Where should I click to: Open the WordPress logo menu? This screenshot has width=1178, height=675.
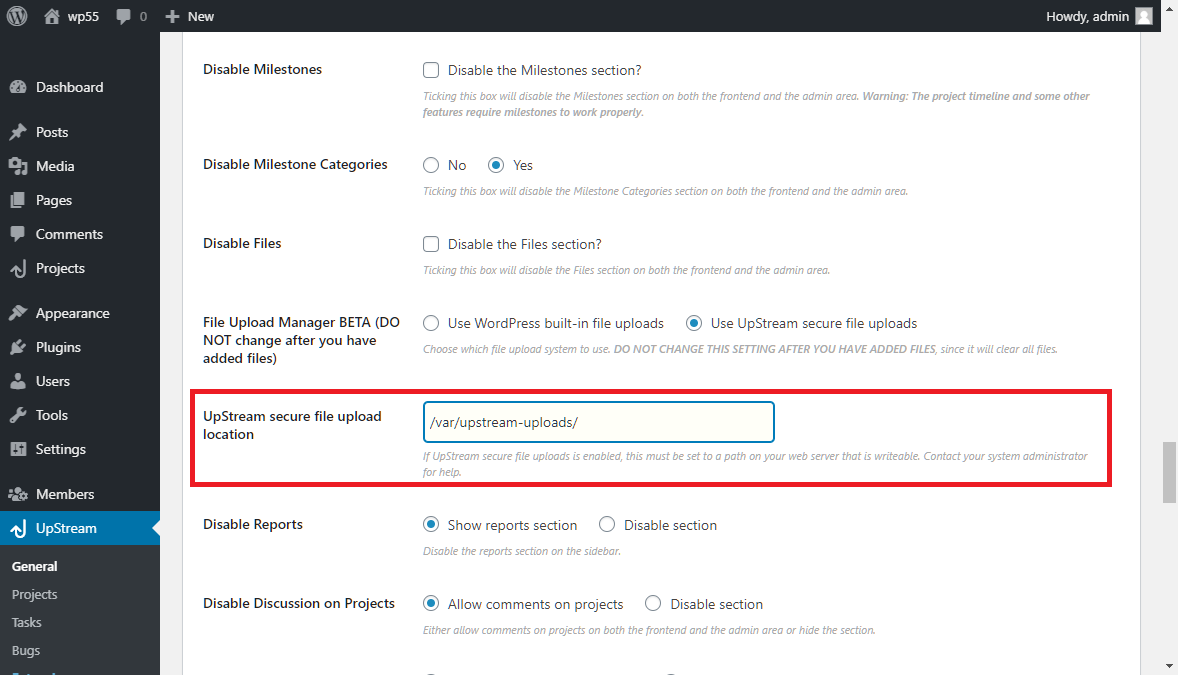pos(15,15)
